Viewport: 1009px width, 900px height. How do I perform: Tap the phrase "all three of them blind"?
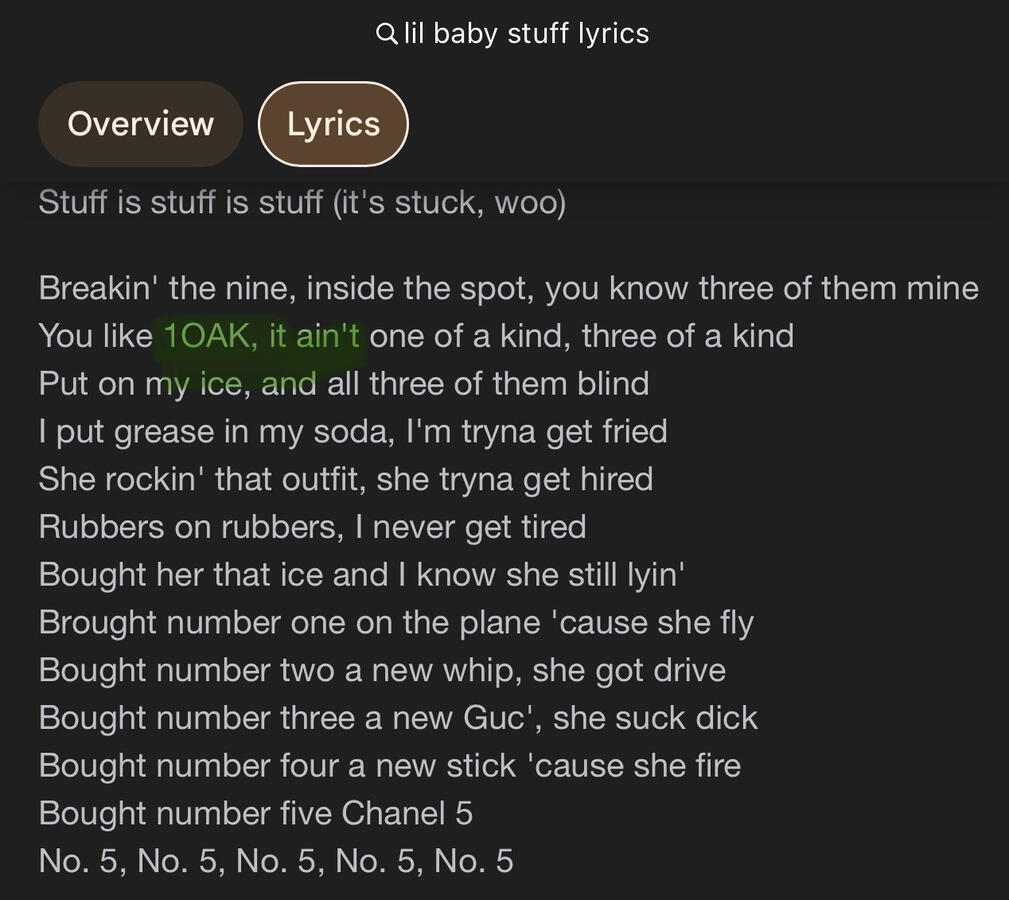488,384
